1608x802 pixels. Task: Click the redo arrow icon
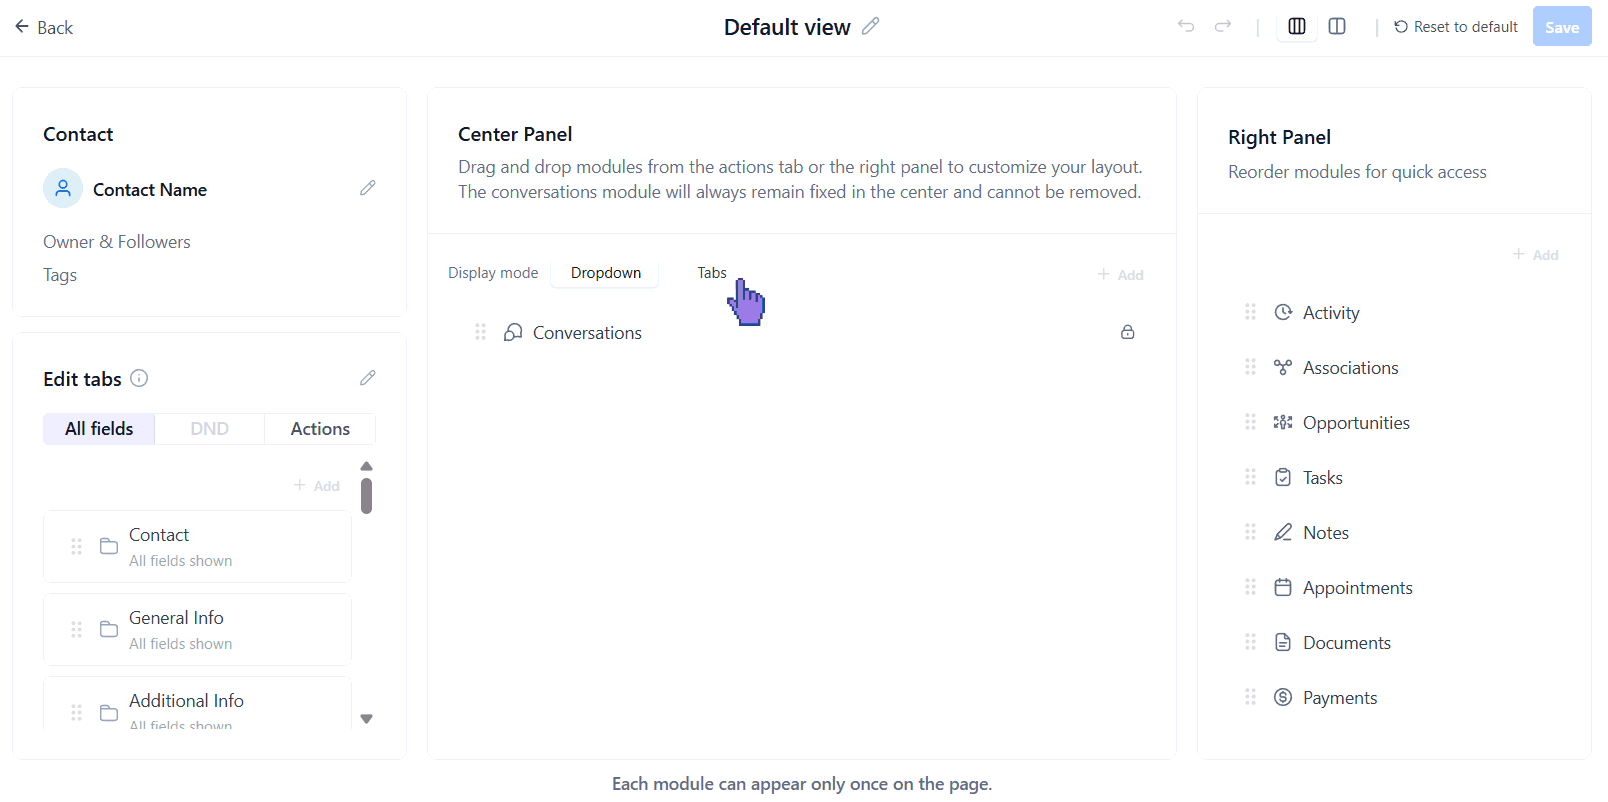click(1222, 26)
